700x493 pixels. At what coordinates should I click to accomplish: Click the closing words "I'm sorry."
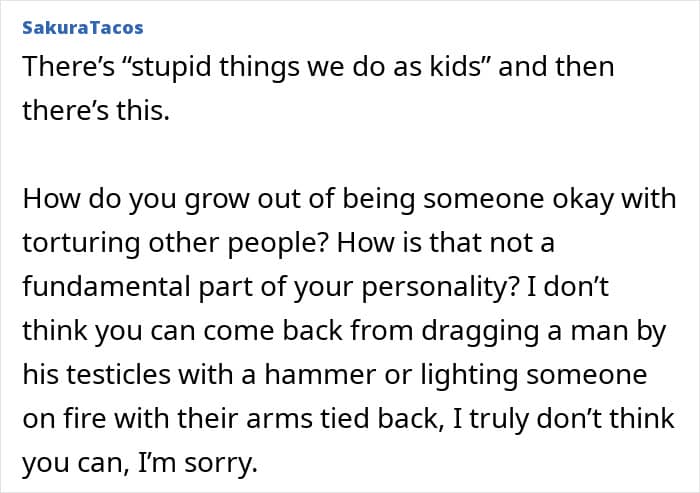pyautogui.click(x=197, y=463)
